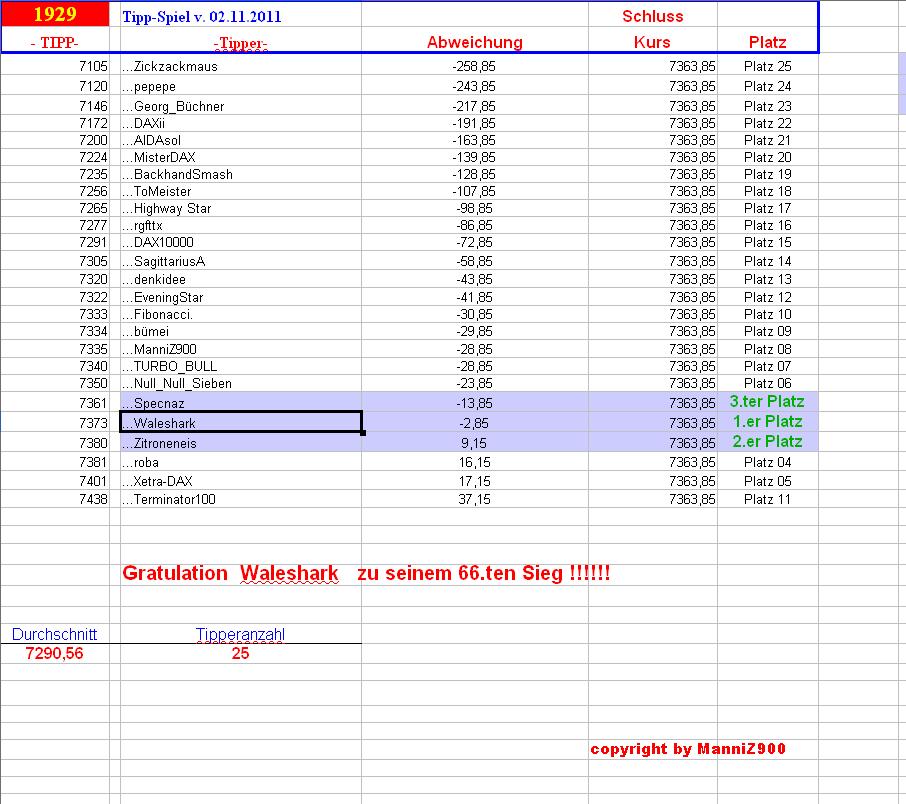
Task: Select the Platz 25 cell
Action: coord(767,66)
